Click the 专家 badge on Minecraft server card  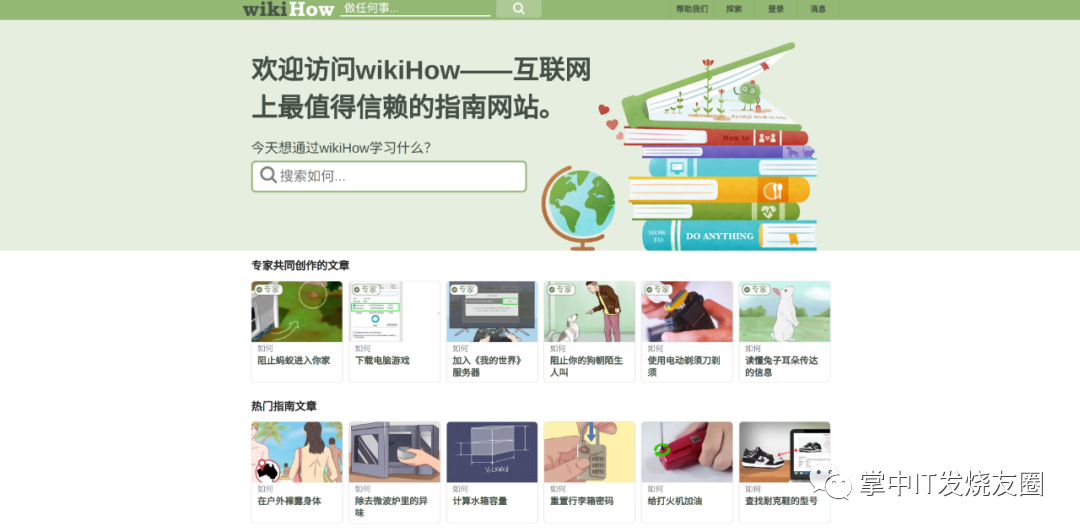point(463,289)
